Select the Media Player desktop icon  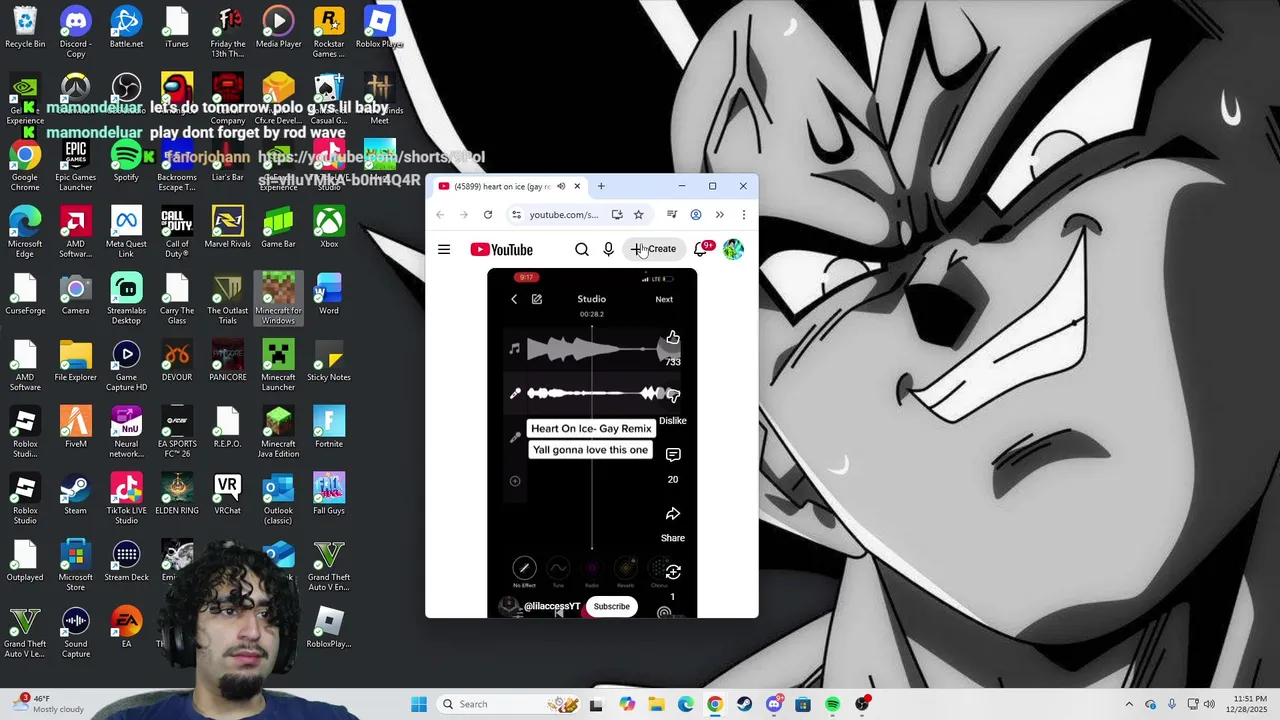point(278,28)
